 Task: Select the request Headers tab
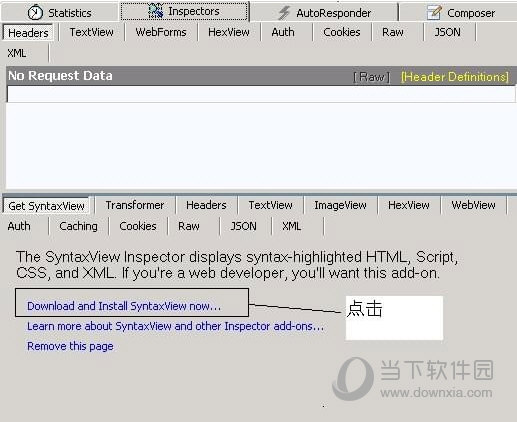click(28, 33)
